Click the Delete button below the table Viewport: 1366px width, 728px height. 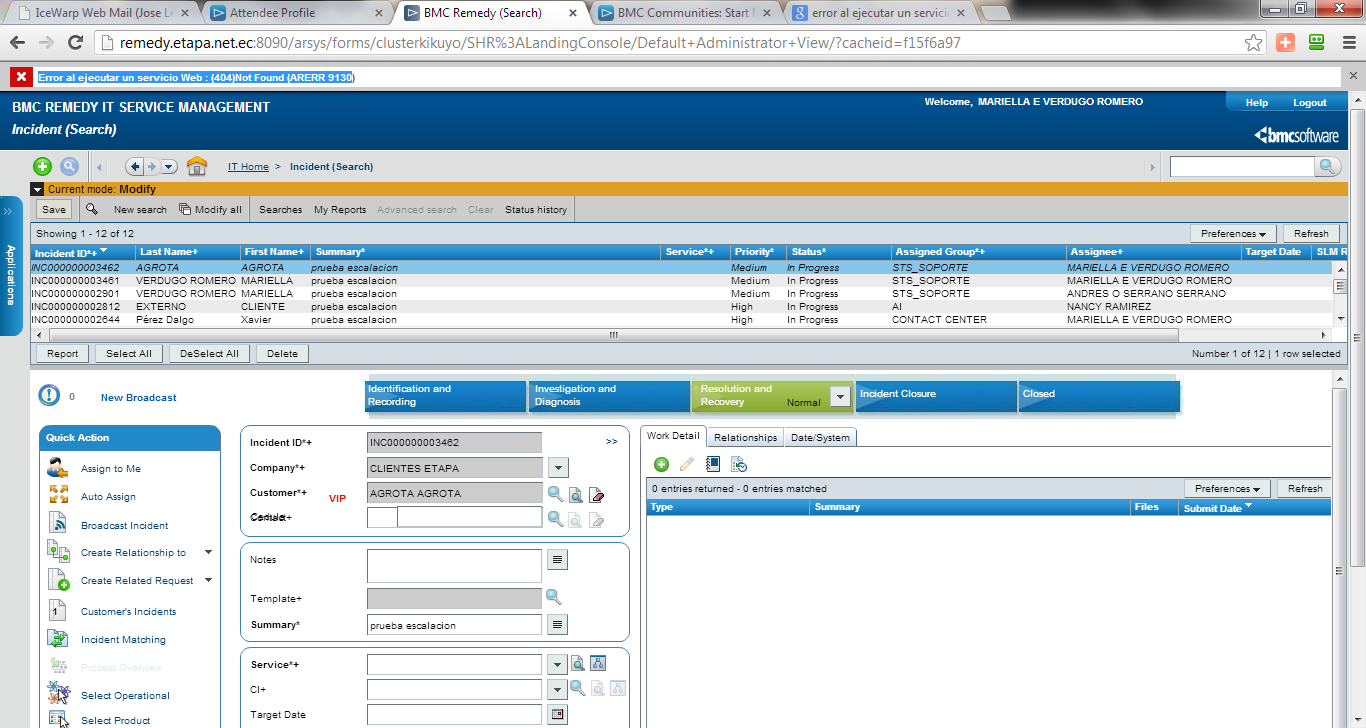coord(282,353)
